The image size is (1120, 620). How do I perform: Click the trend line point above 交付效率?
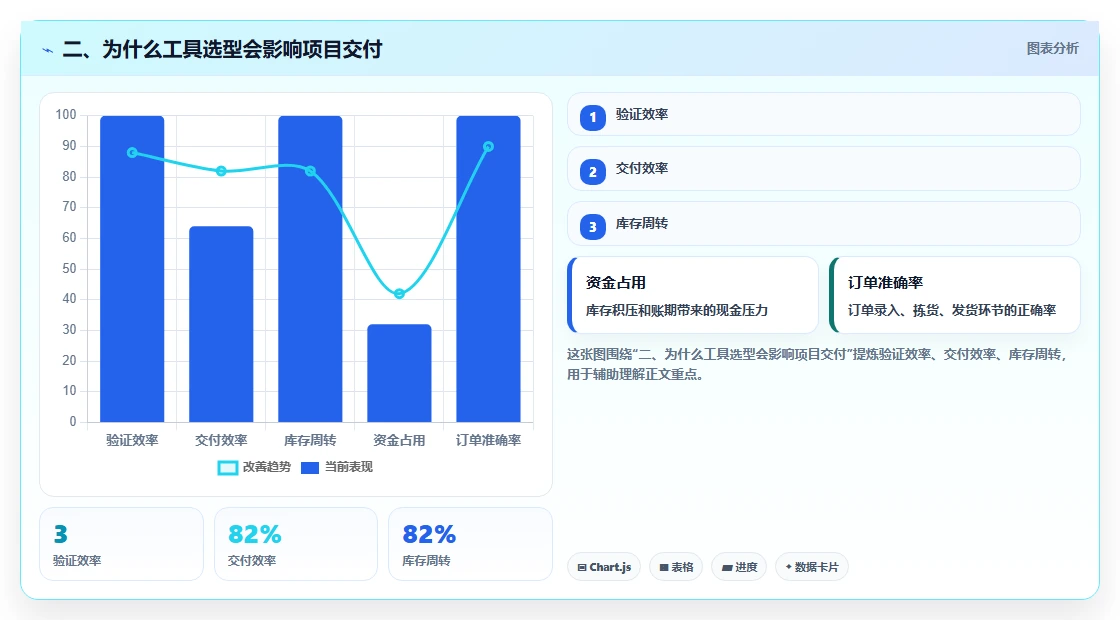click(x=221, y=171)
